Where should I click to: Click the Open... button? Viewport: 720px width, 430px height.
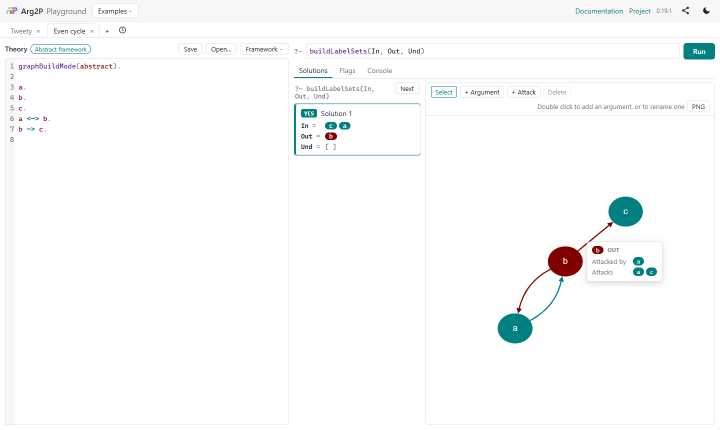pyautogui.click(x=221, y=49)
